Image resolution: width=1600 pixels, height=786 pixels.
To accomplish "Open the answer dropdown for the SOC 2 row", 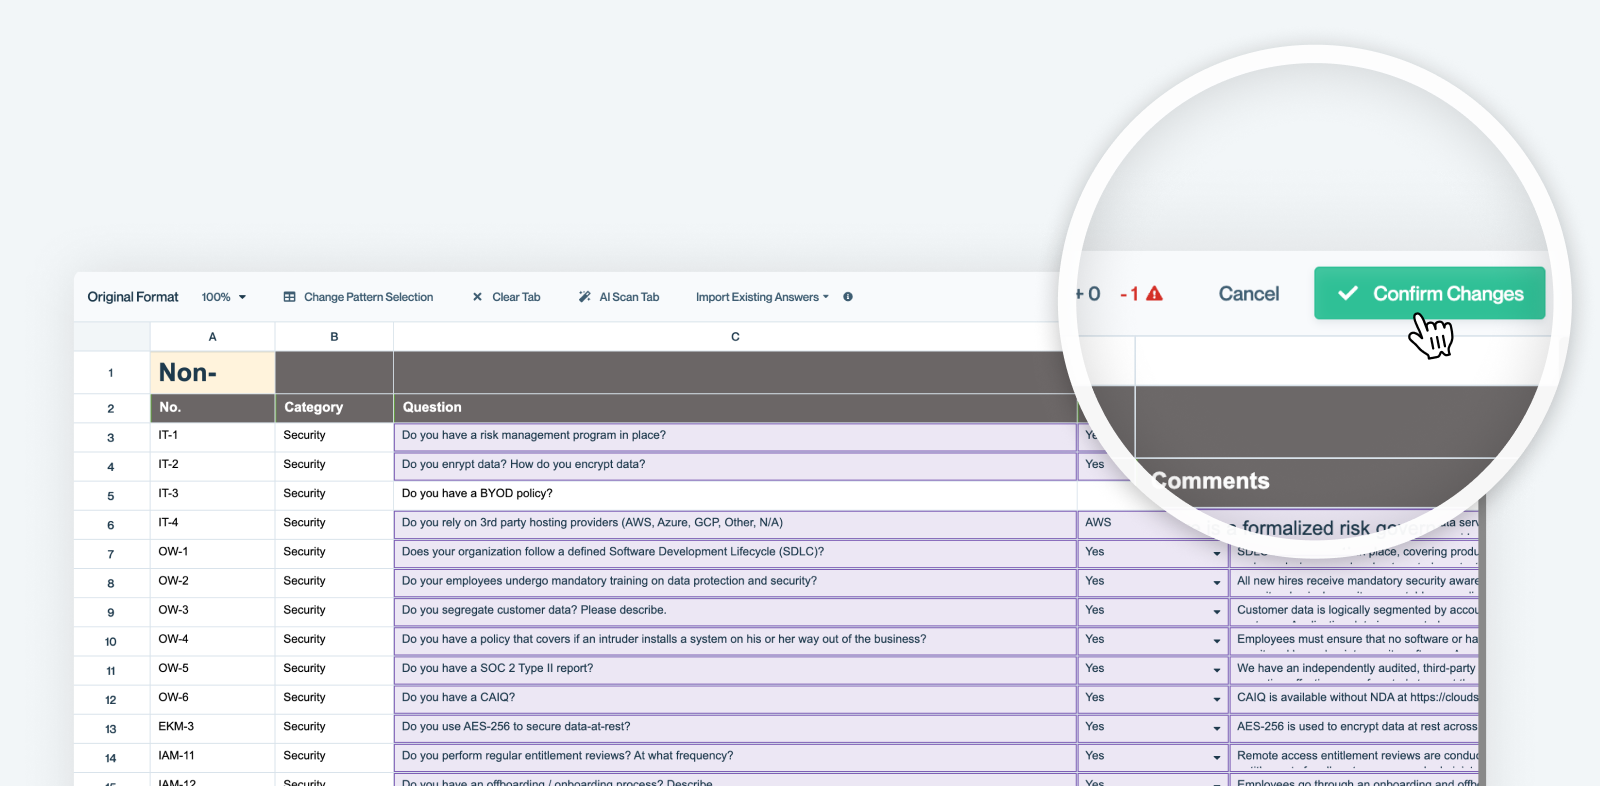I will coord(1216,669).
